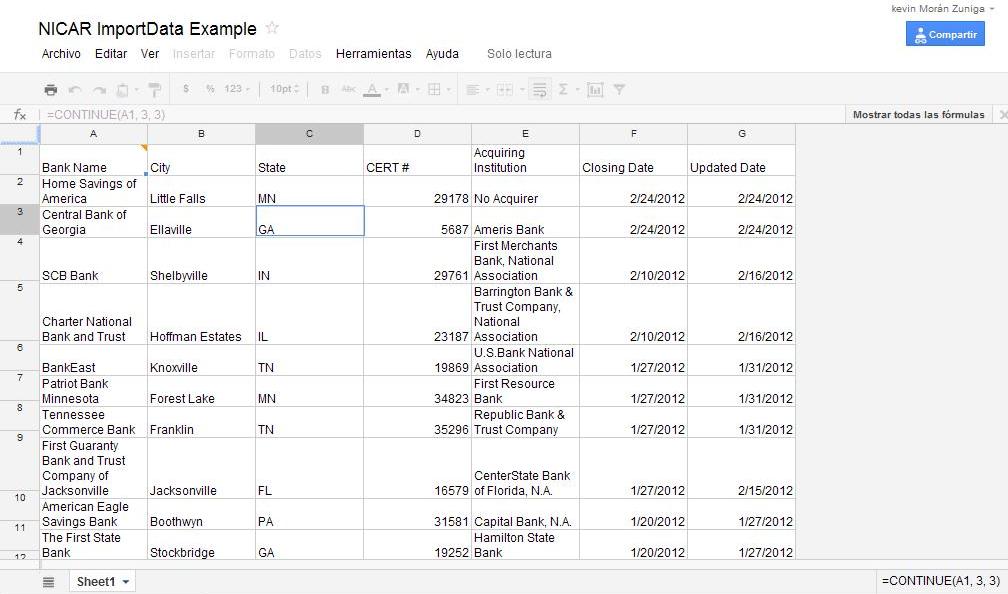Click the percent format icon

click(210, 89)
